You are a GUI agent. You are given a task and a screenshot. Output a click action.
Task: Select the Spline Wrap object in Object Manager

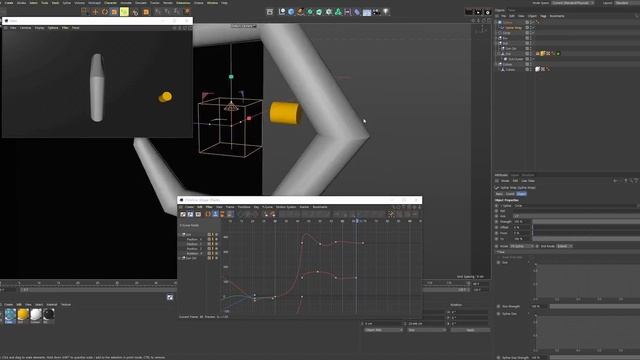tap(513, 28)
